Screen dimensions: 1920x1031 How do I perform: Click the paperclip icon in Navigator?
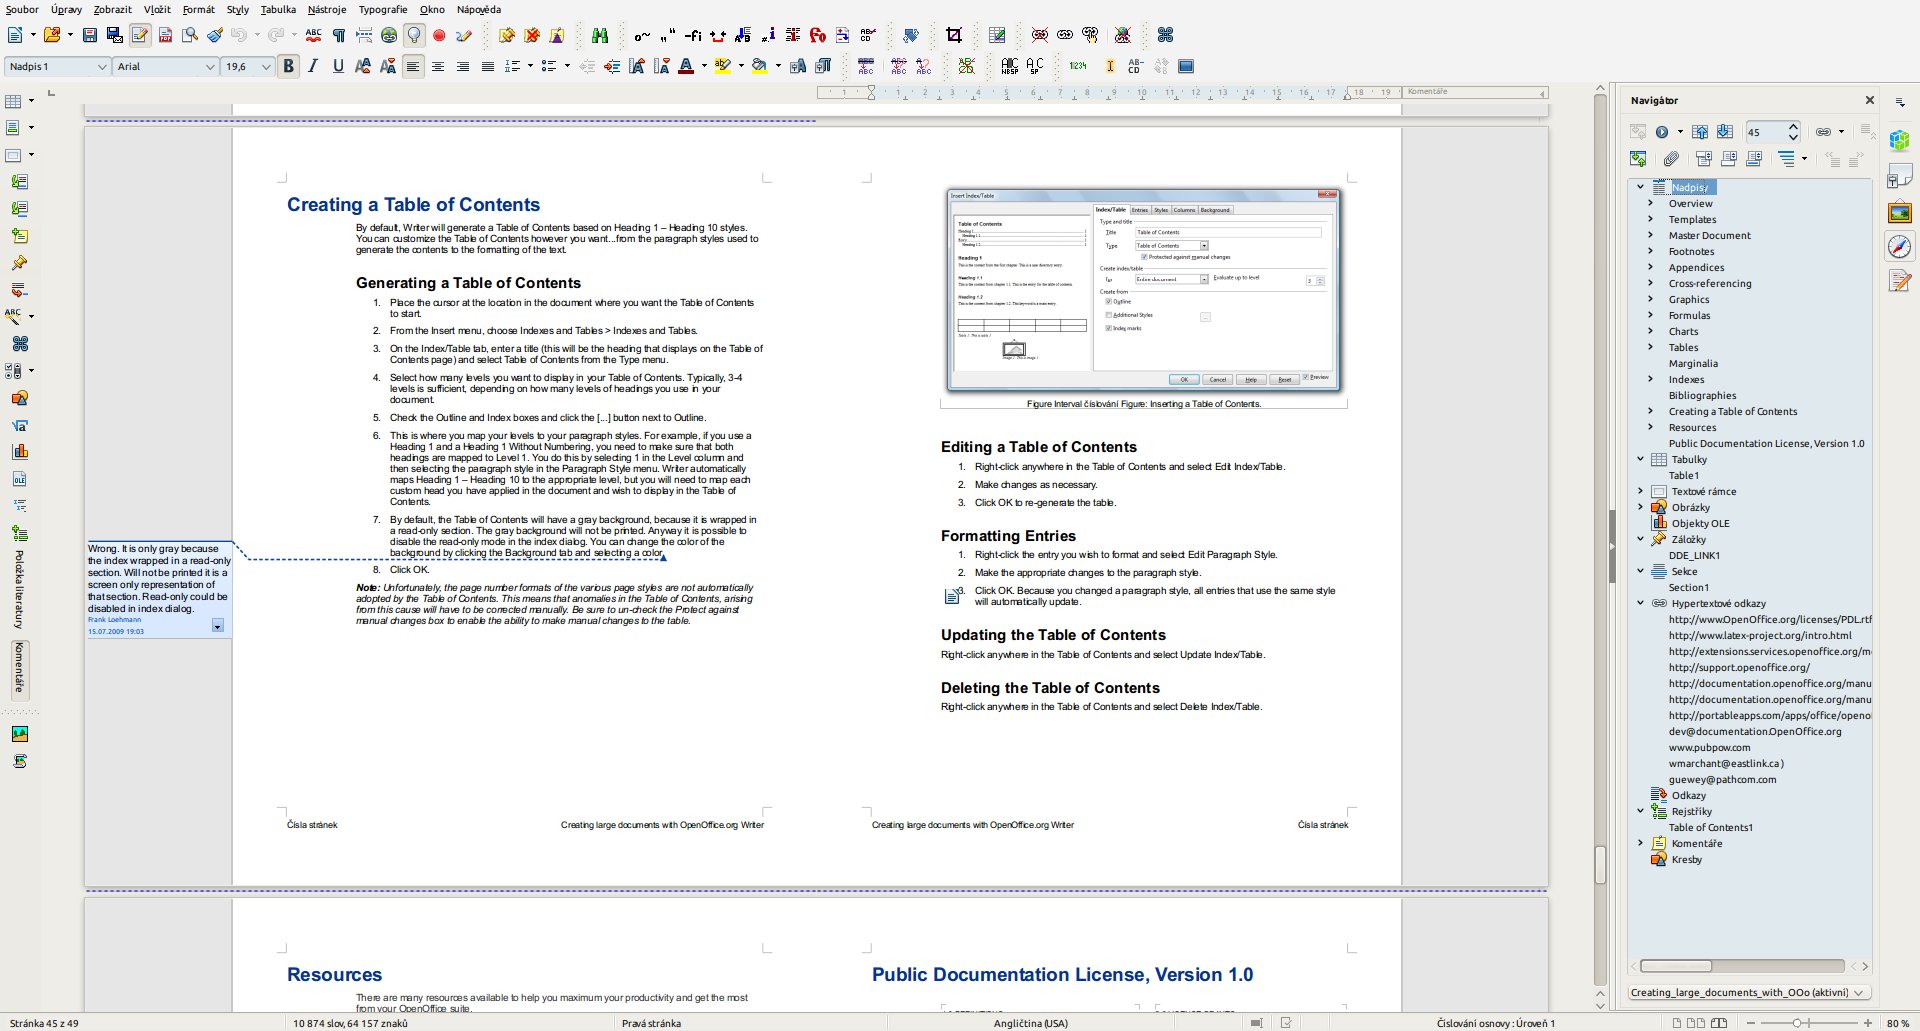[x=1671, y=158]
